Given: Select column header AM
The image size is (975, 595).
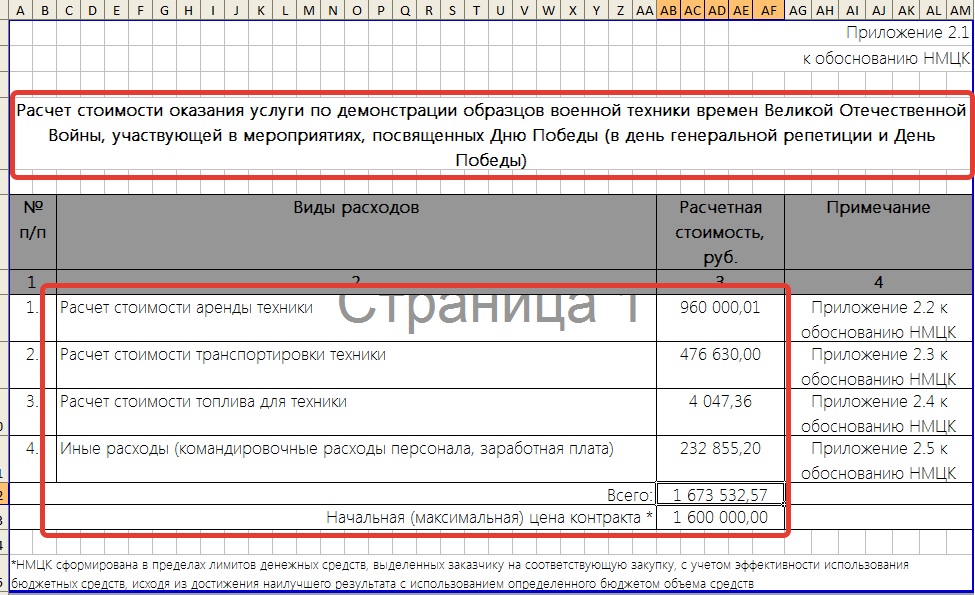Looking at the screenshot, I should (959, 10).
